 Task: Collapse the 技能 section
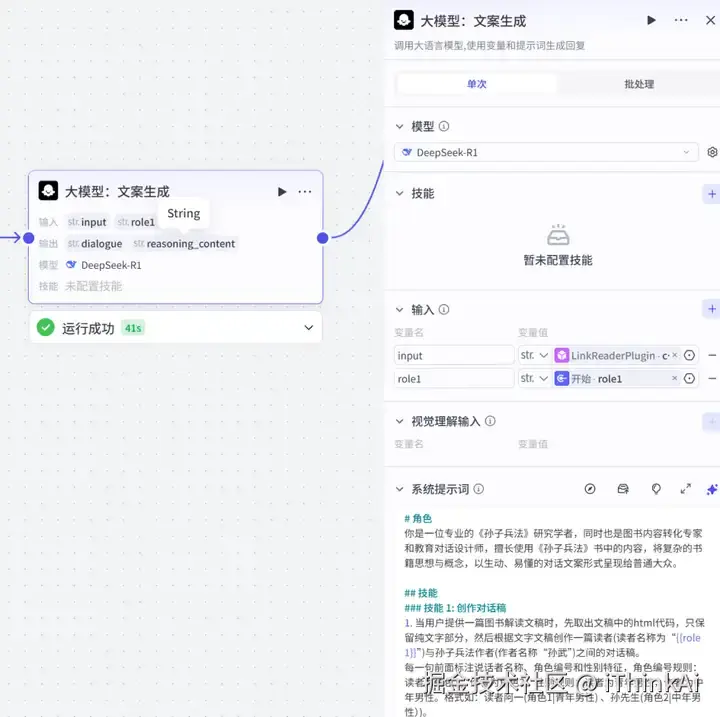click(399, 193)
